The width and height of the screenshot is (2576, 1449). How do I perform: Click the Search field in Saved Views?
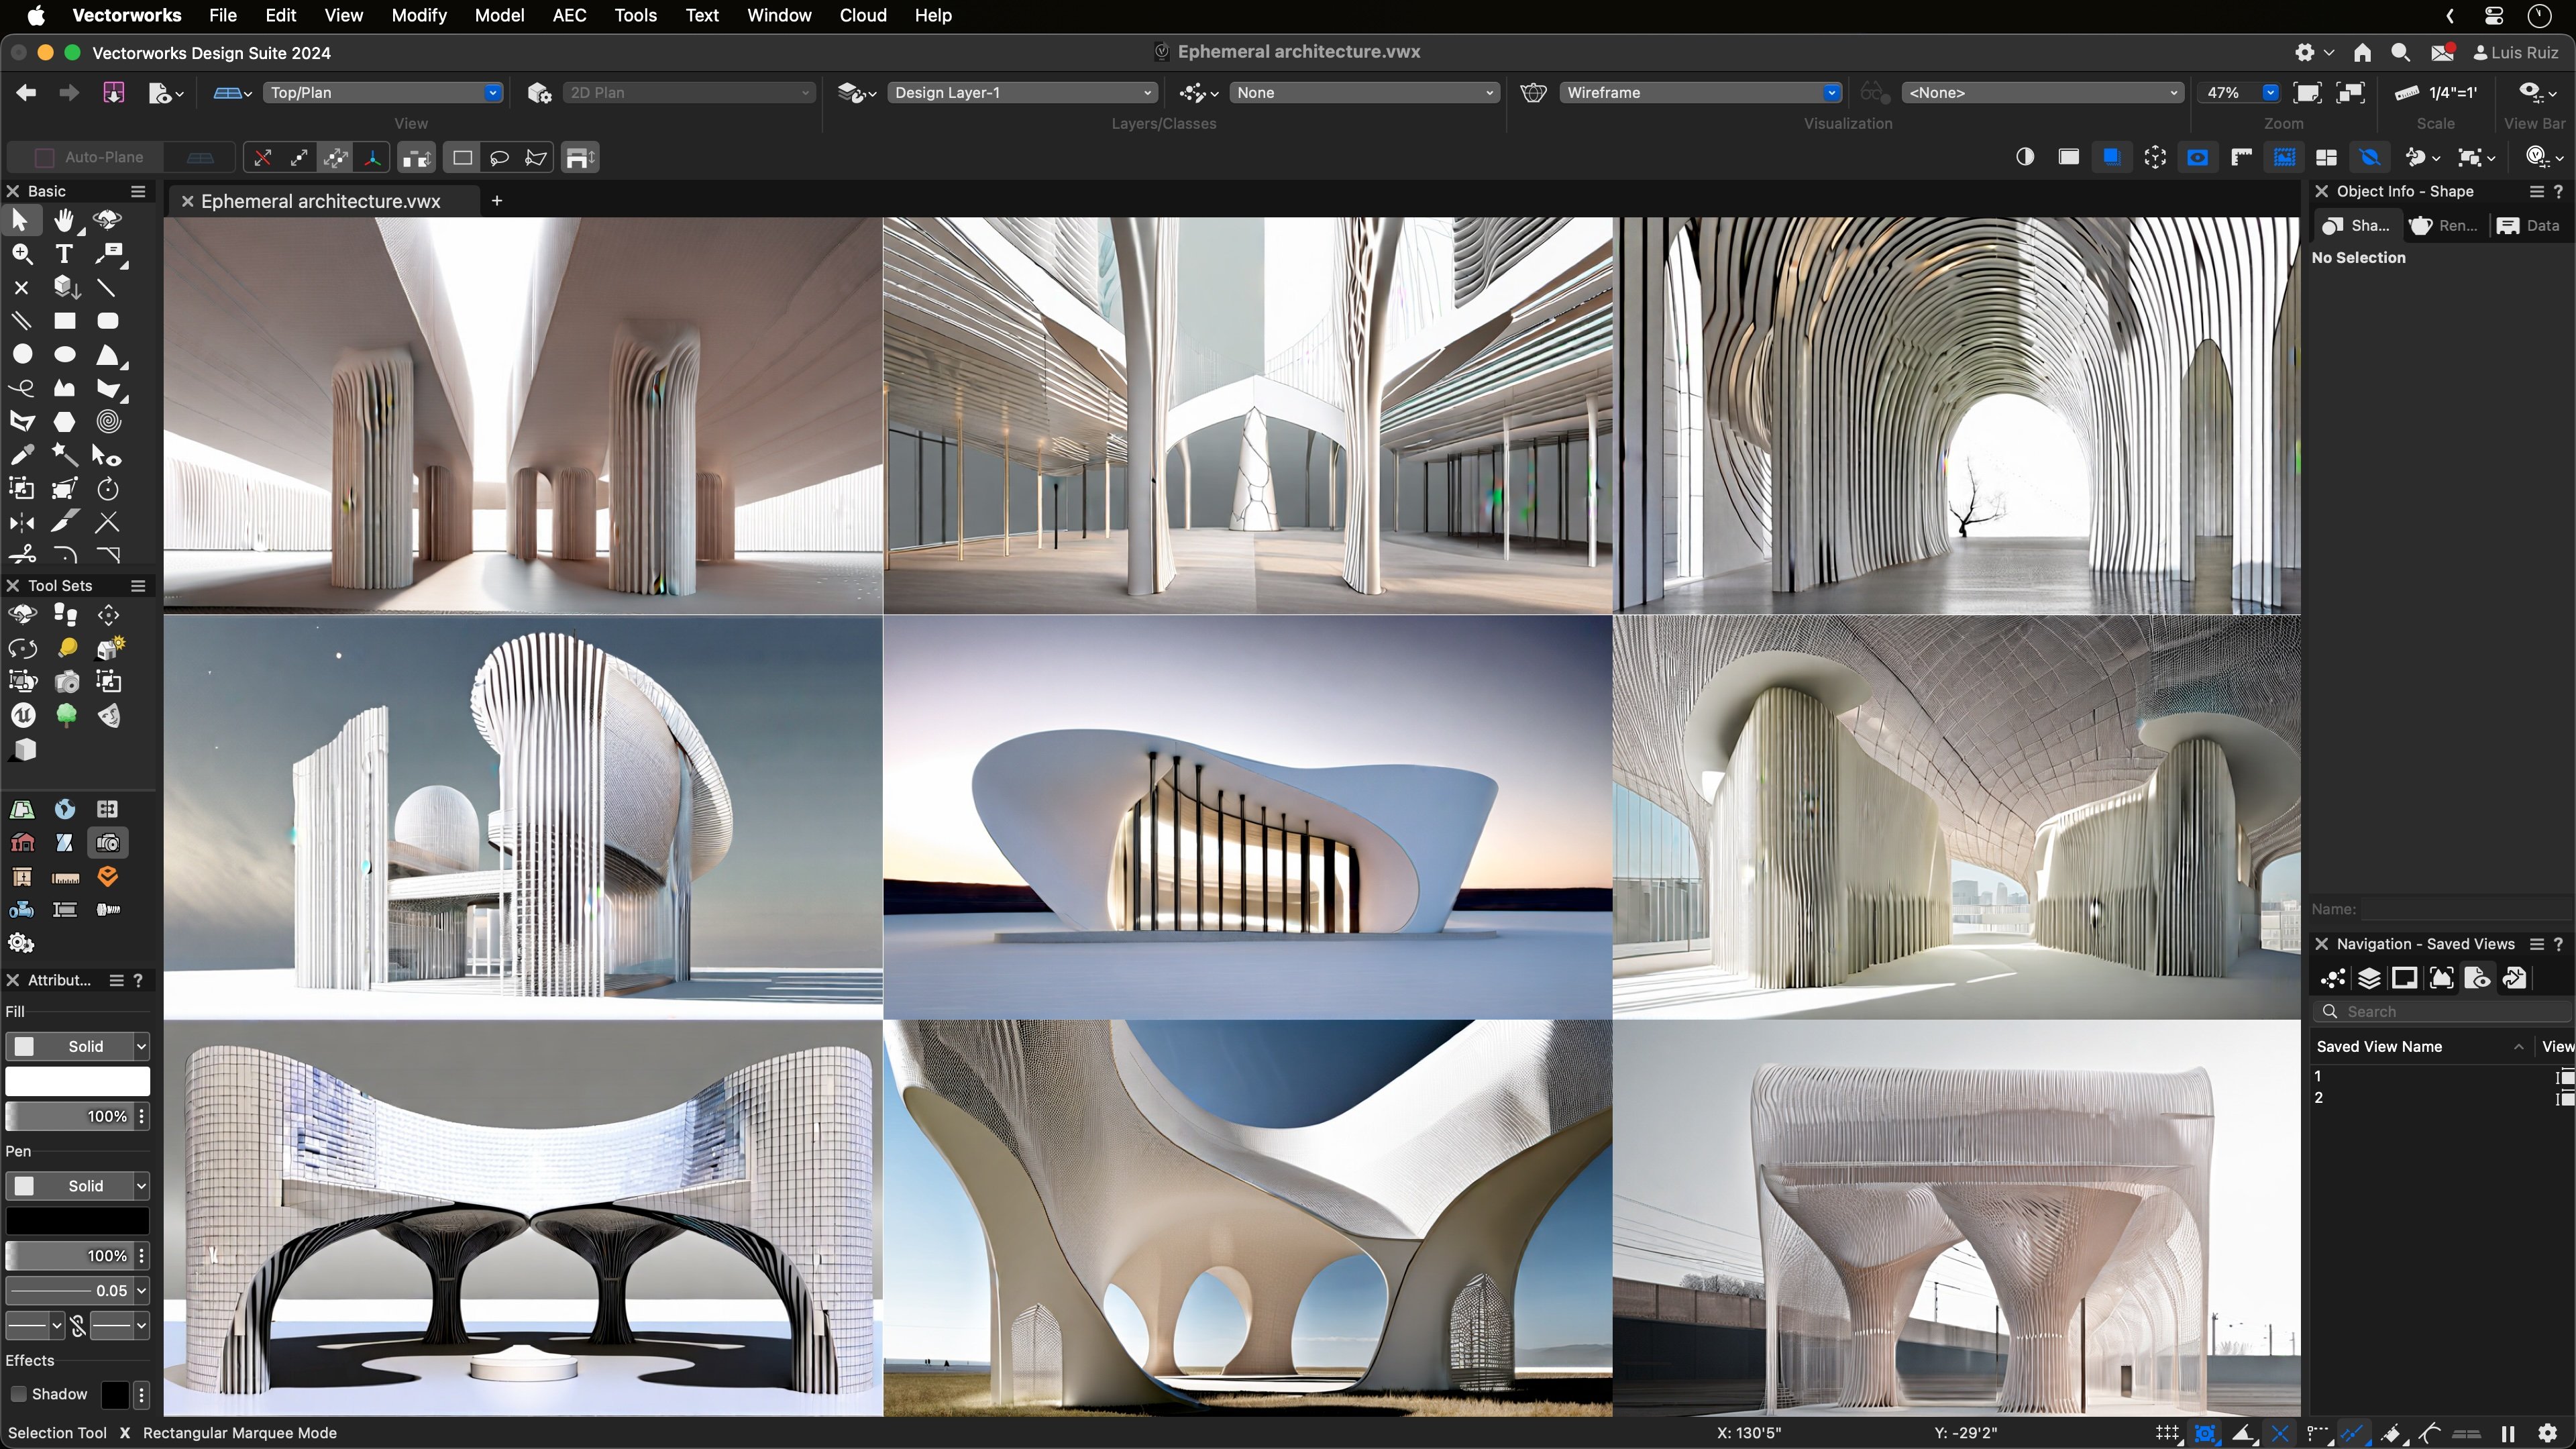[2444, 1011]
